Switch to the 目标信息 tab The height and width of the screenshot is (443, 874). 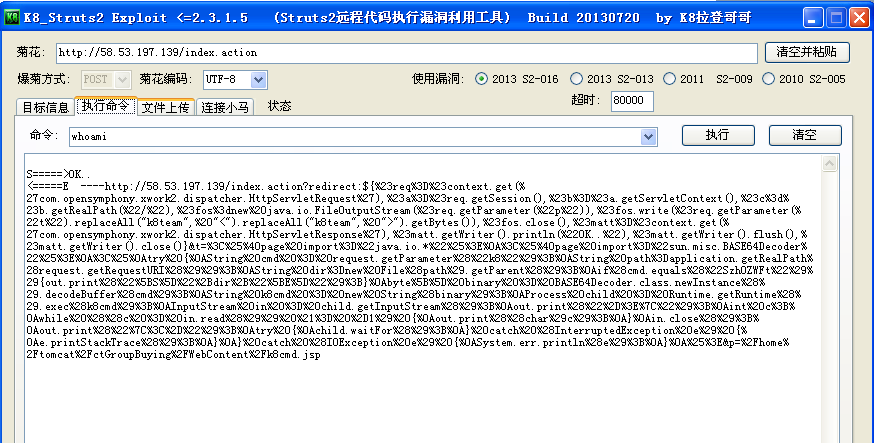[46, 108]
